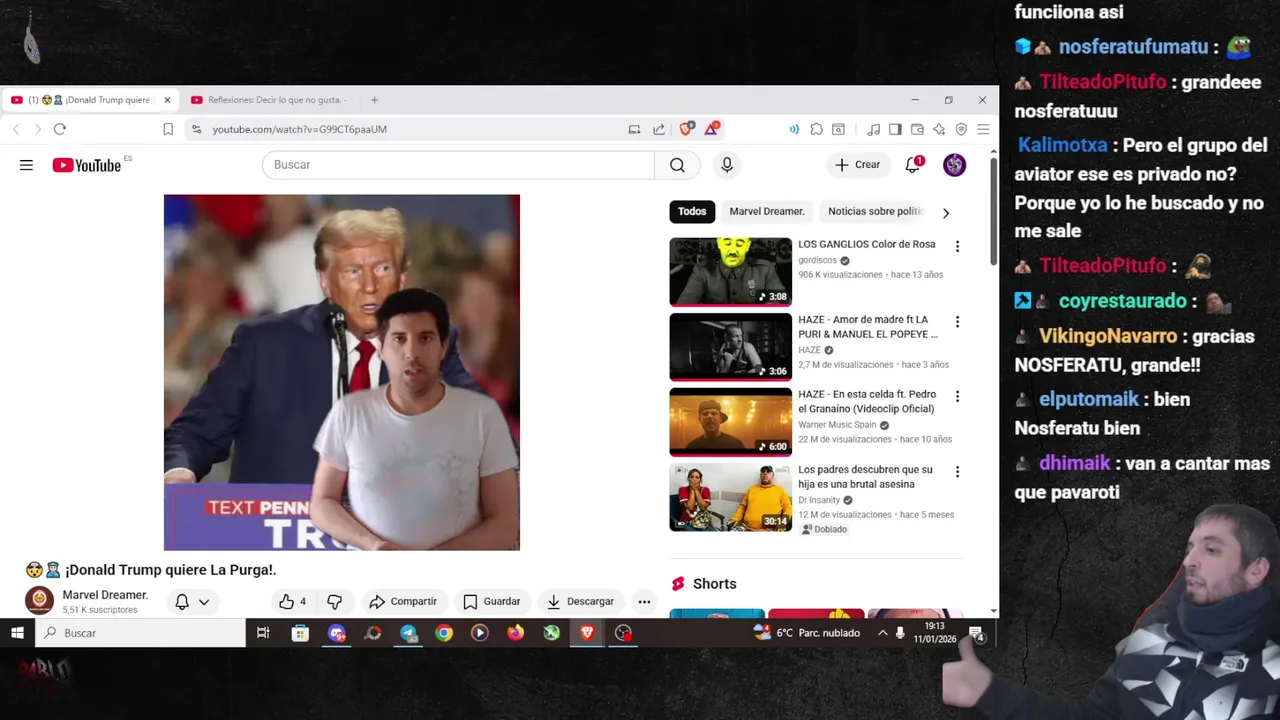Open HAZE Amor de madre thumbnail
The image size is (1280, 720).
tap(730, 346)
